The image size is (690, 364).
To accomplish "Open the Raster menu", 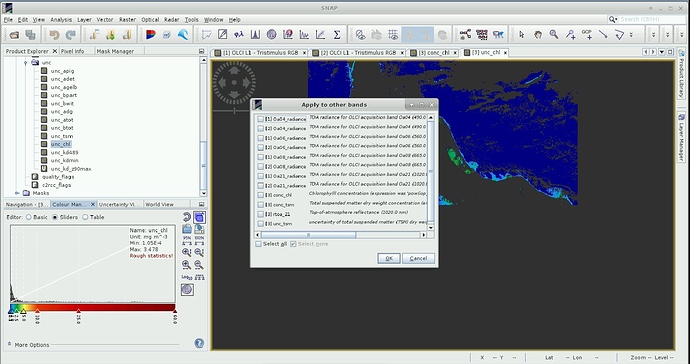I will point(127,20).
